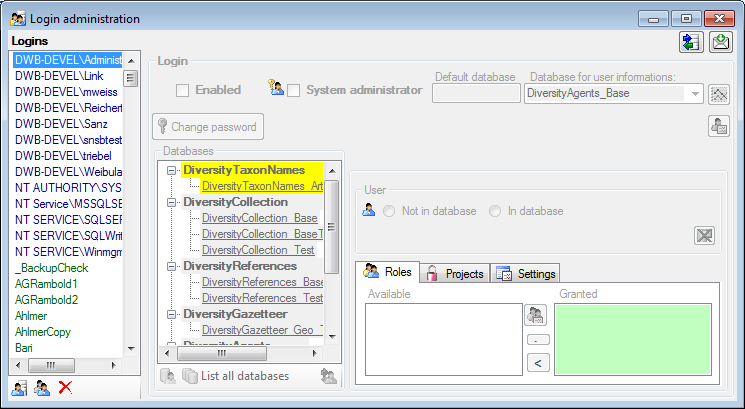Screen dimensions: 745x409
Task: Click the green Granted roles list area
Action: [632, 340]
